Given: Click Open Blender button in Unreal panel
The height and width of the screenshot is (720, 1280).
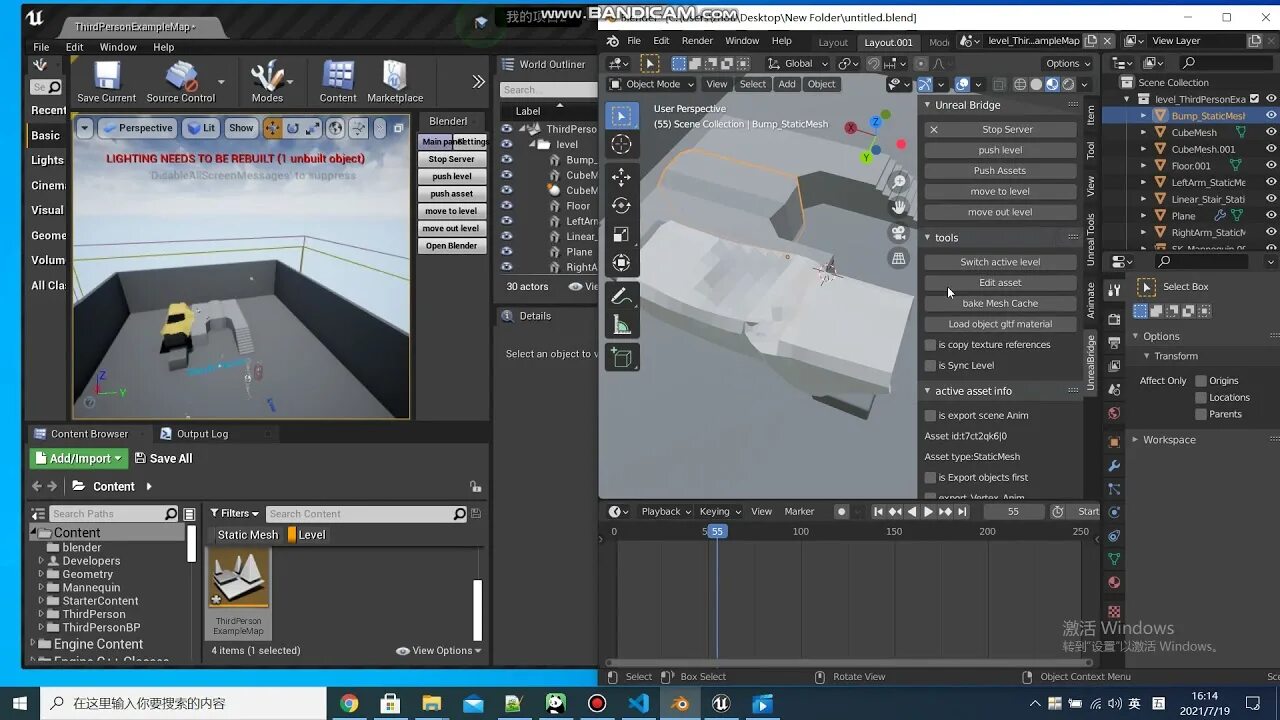Looking at the screenshot, I should 451,246.
